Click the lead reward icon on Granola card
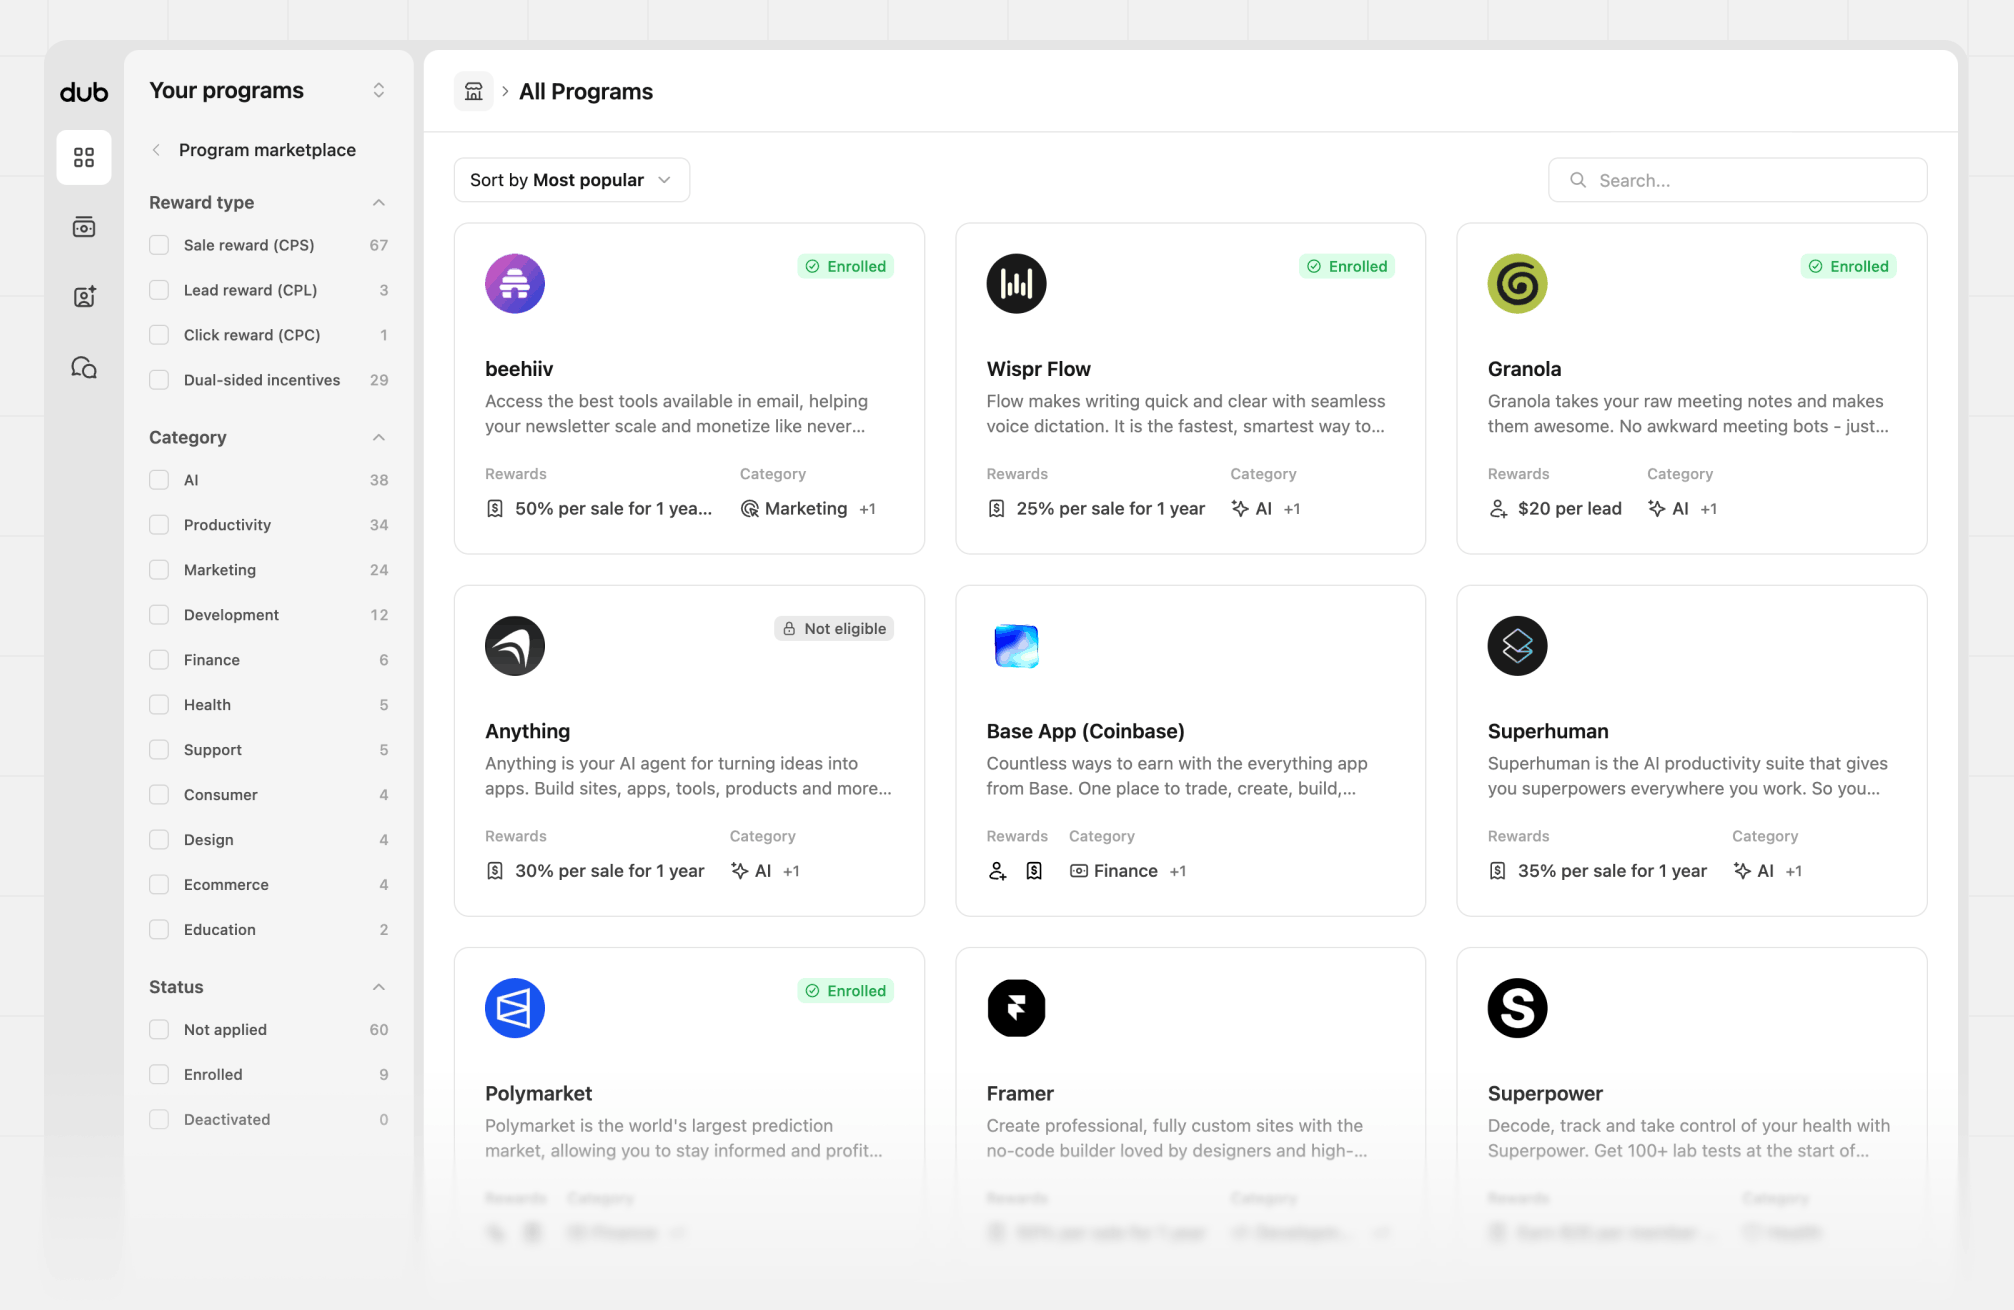The height and width of the screenshot is (1310, 2014). (1498, 509)
